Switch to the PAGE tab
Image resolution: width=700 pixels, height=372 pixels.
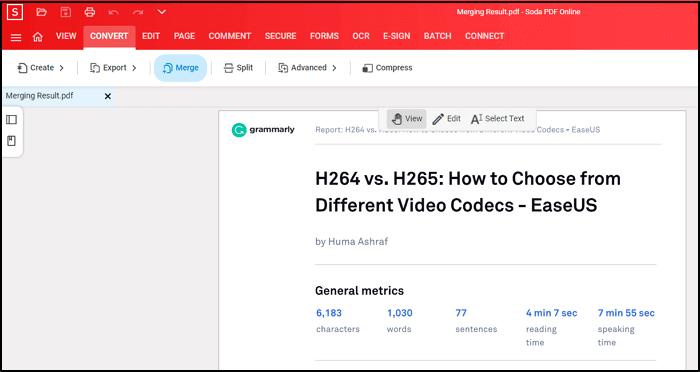(184, 36)
